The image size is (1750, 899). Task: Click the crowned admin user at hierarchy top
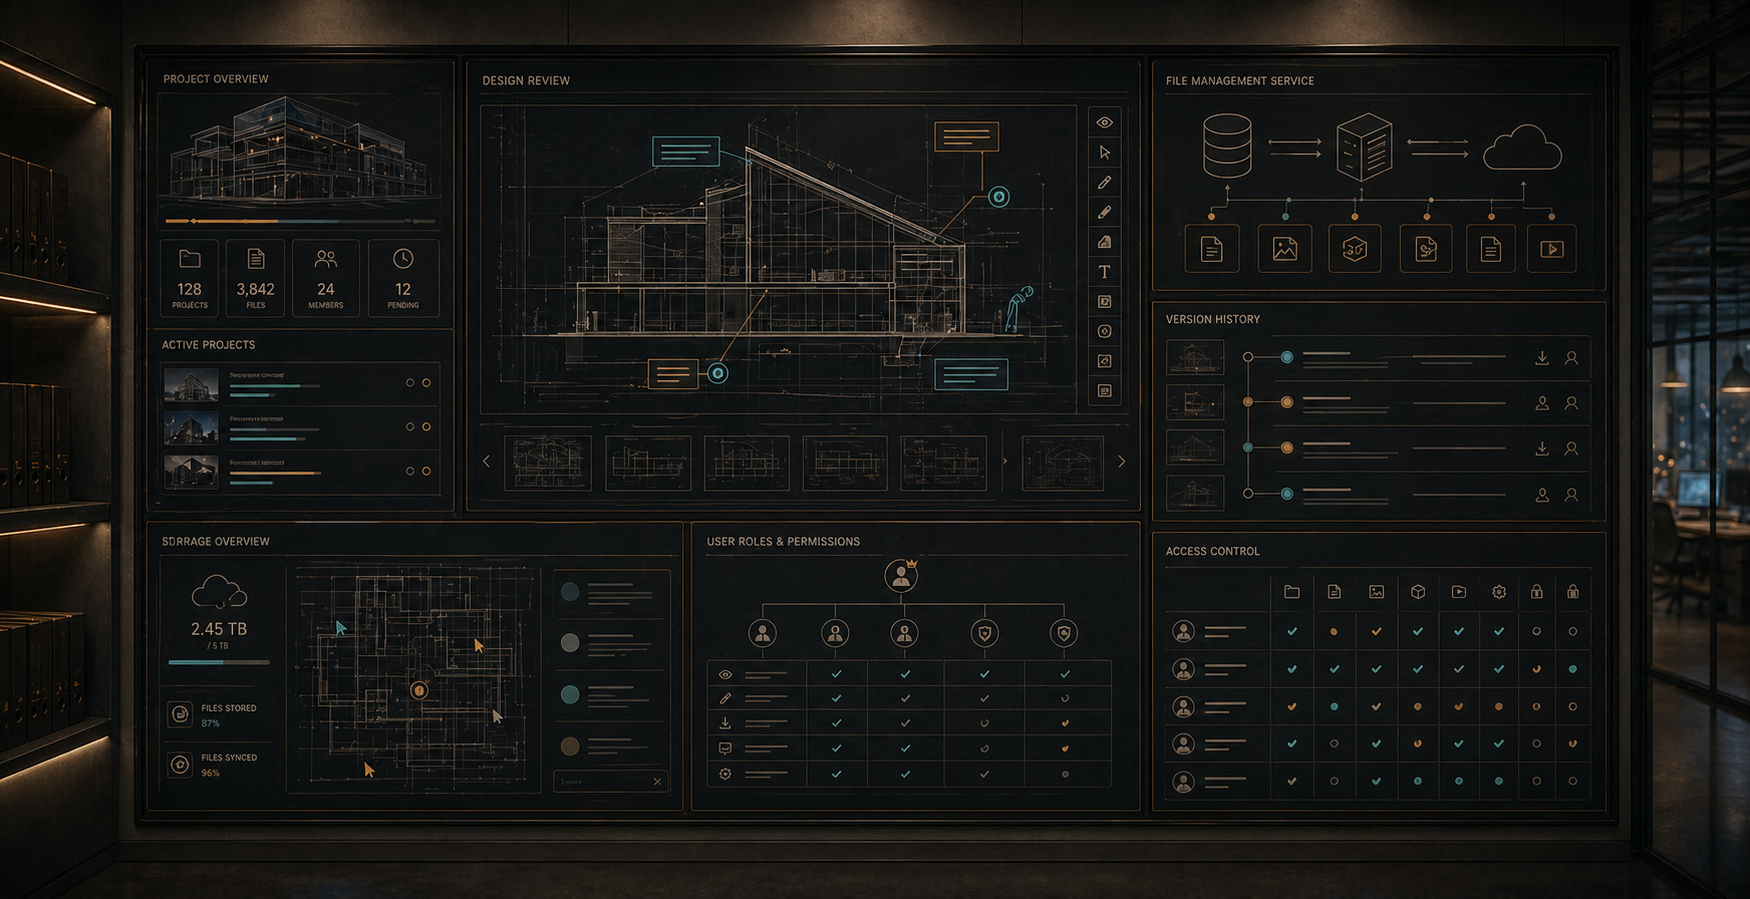[x=901, y=575]
